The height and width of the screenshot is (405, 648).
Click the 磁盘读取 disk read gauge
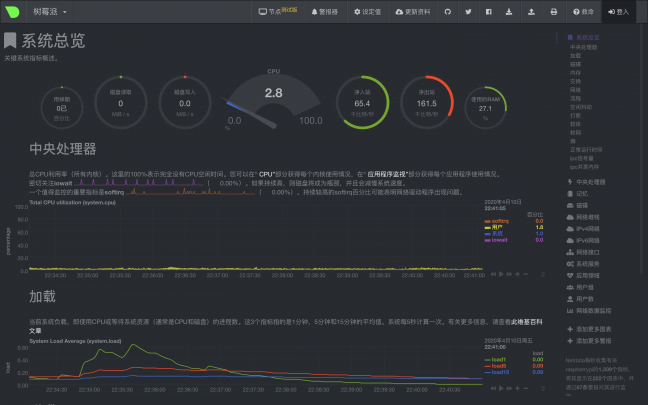tap(121, 102)
